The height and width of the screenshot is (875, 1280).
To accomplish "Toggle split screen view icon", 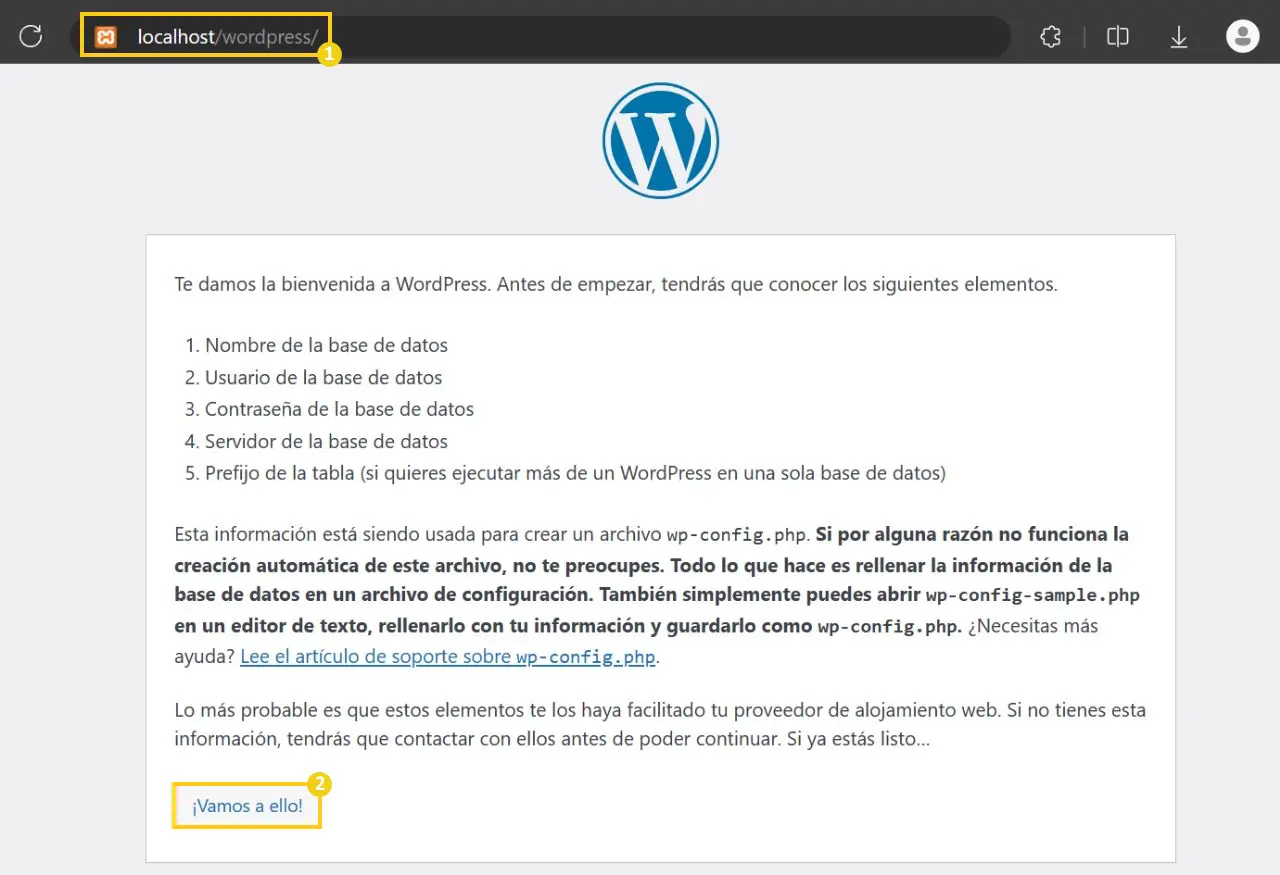I will click(1118, 37).
